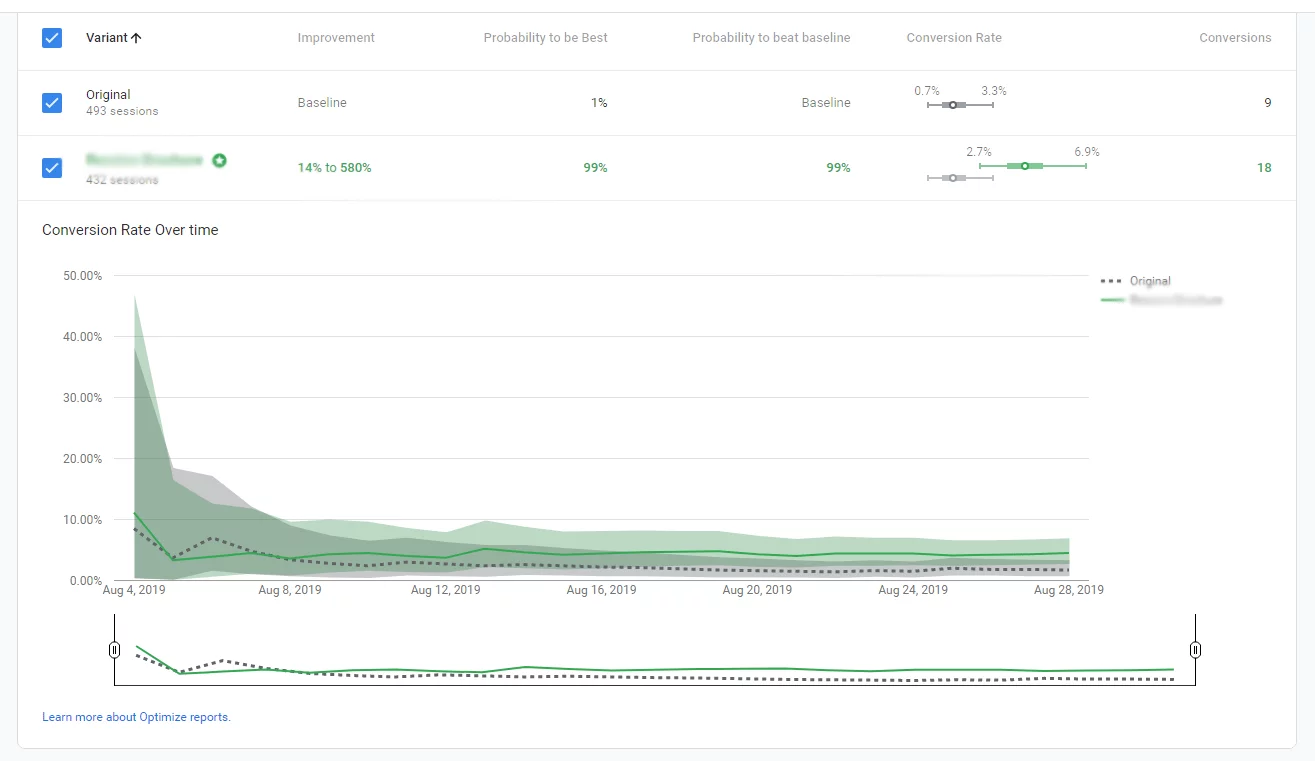The width and height of the screenshot is (1315, 761).
Task: Open Learn more about Optimize reports link
Action: click(136, 717)
